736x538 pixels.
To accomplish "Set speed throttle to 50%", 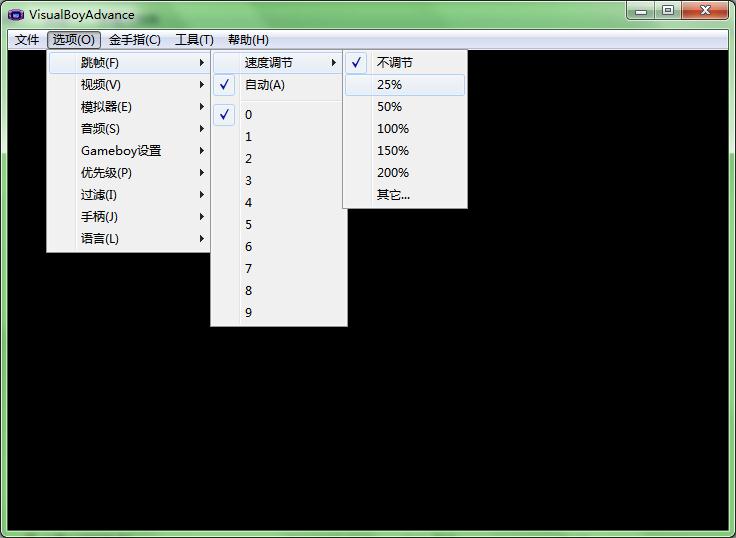I will coord(405,107).
